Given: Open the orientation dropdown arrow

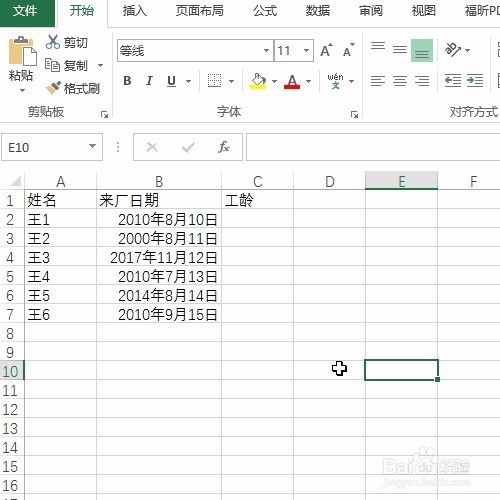Looking at the screenshot, I should pyautogui.click(x=467, y=50).
